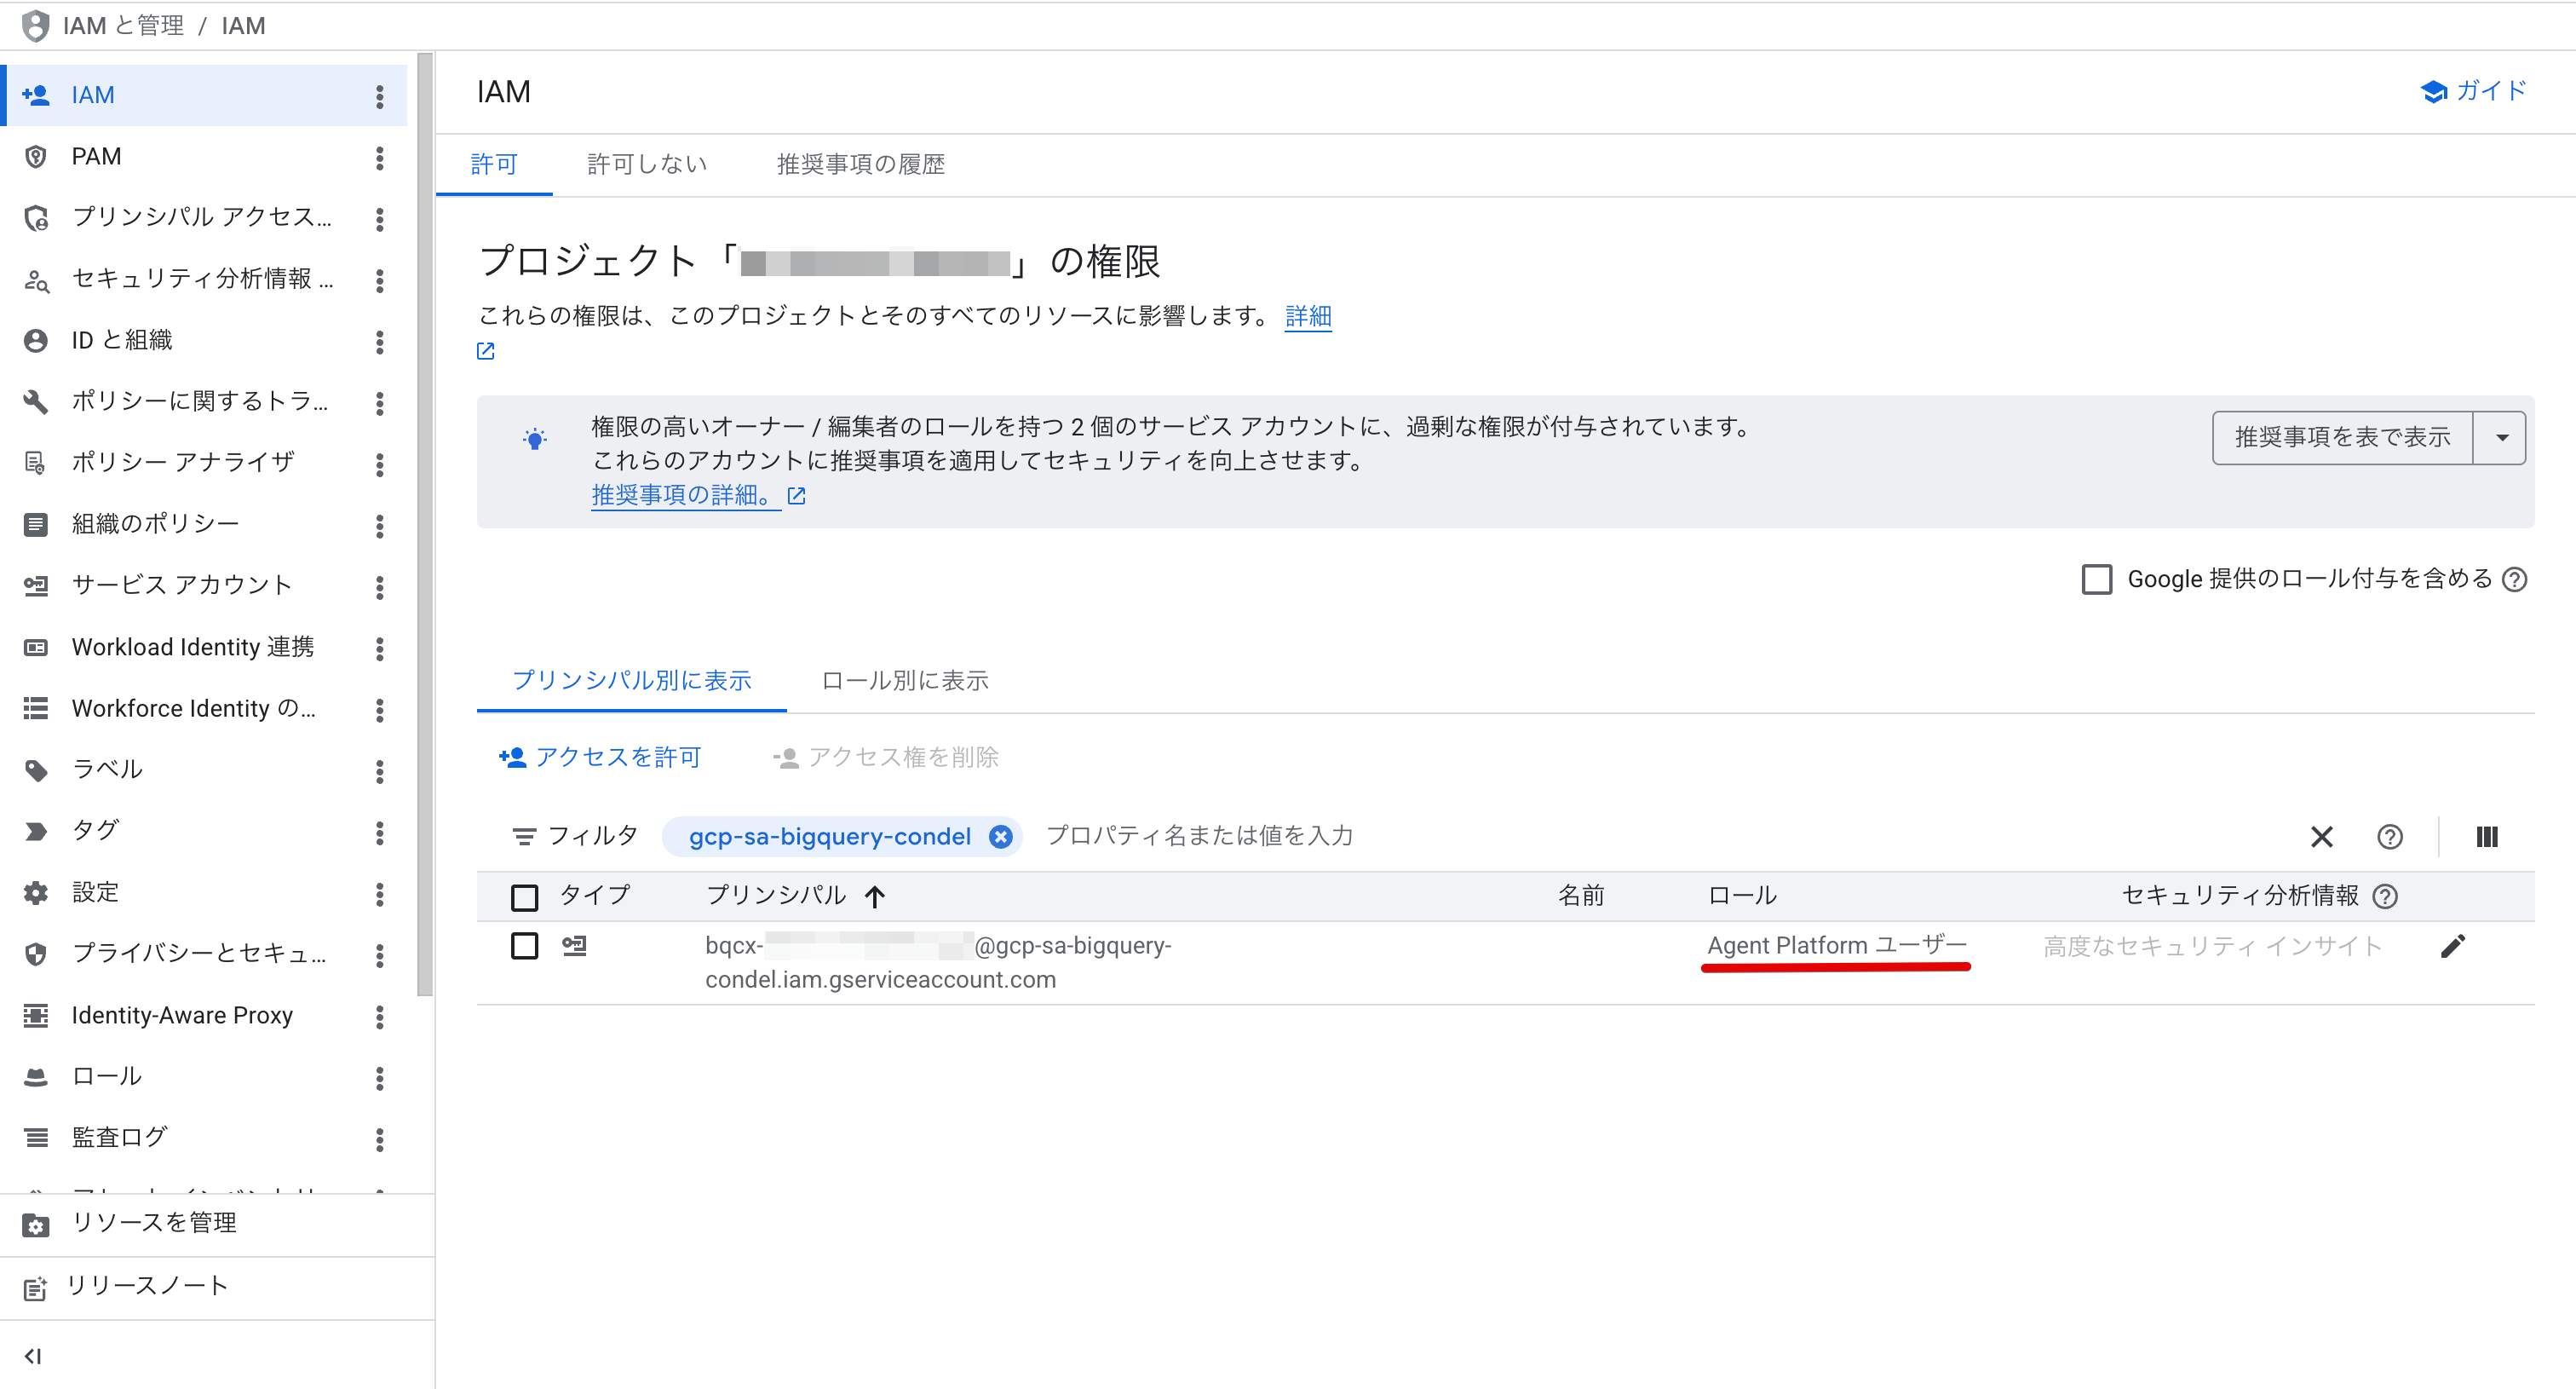Click アクセスを許可 button
This screenshot has width=2576, height=1389.
click(601, 758)
